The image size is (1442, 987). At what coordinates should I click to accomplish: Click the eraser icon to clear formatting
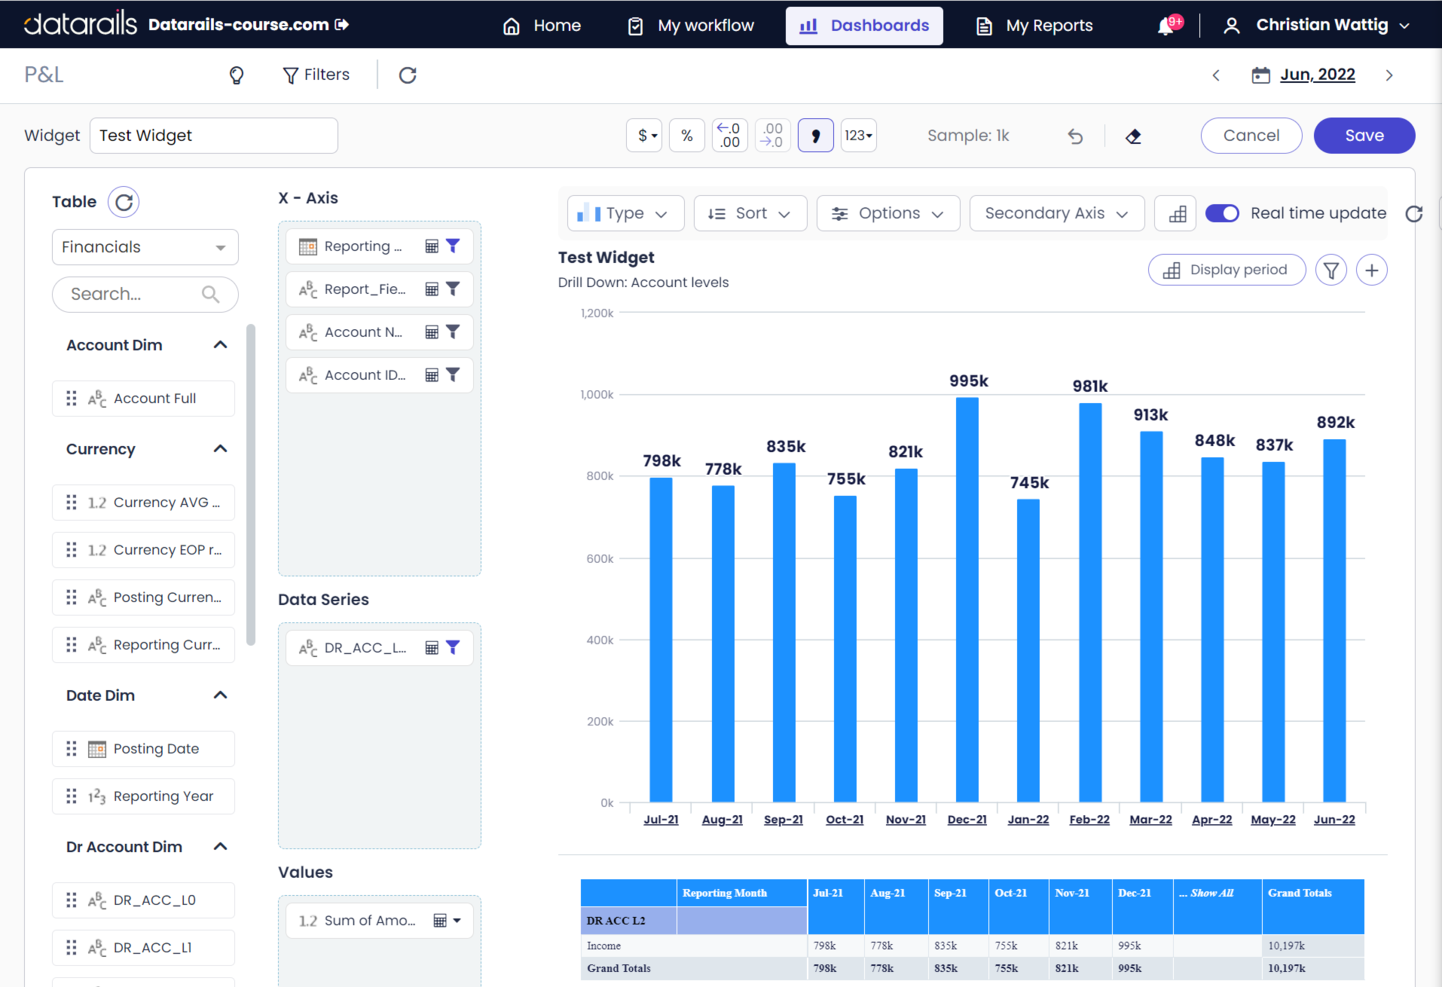coord(1133,135)
